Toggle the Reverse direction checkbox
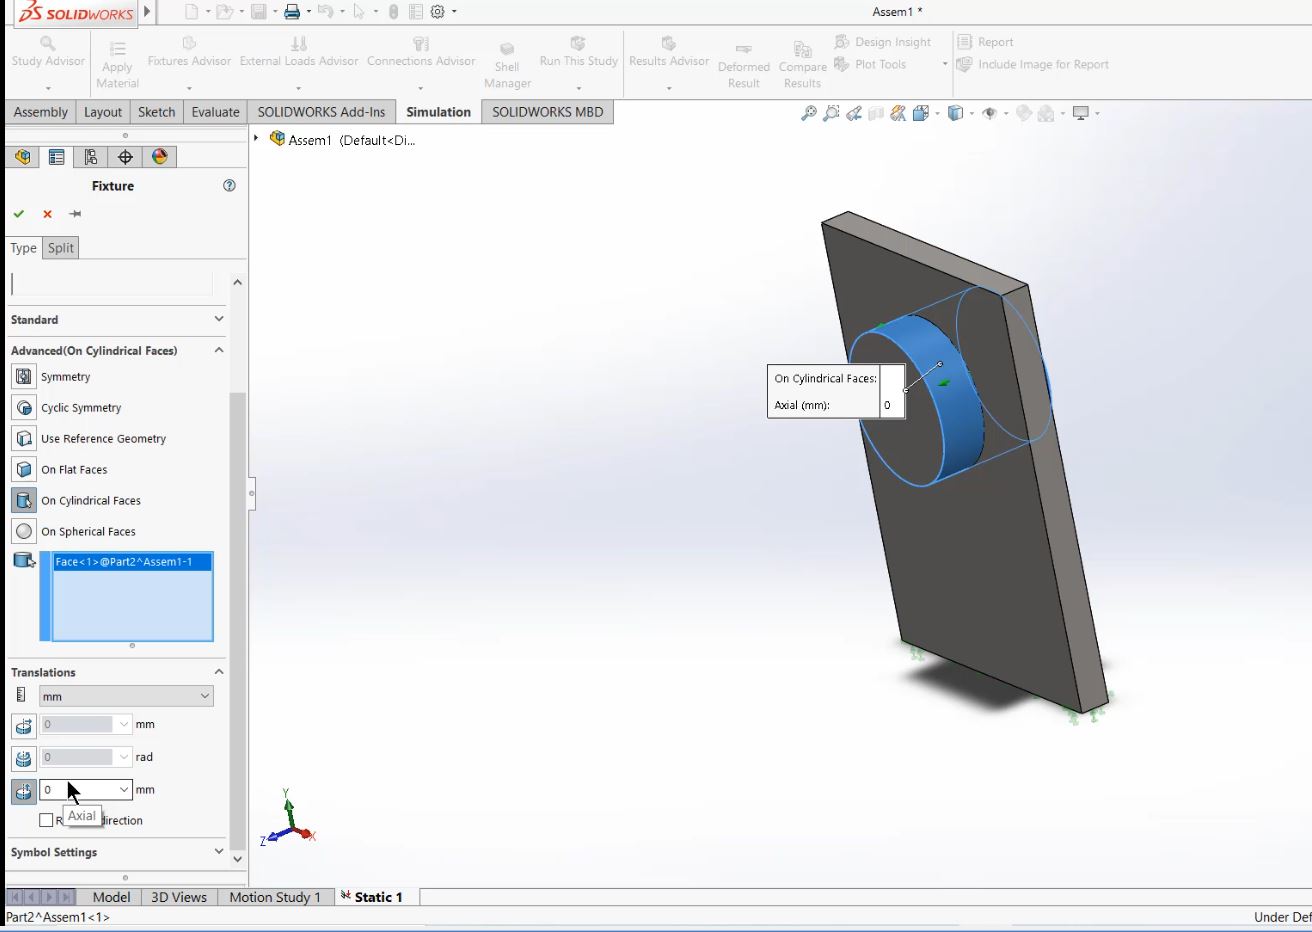This screenshot has height=932, width=1312. [x=46, y=819]
